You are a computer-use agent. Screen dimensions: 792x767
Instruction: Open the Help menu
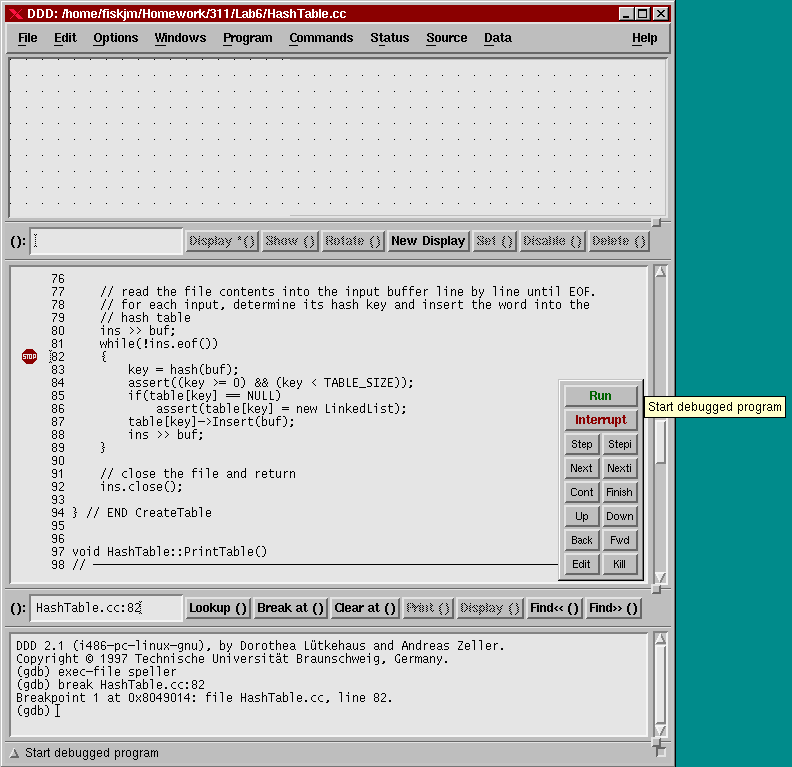[644, 38]
